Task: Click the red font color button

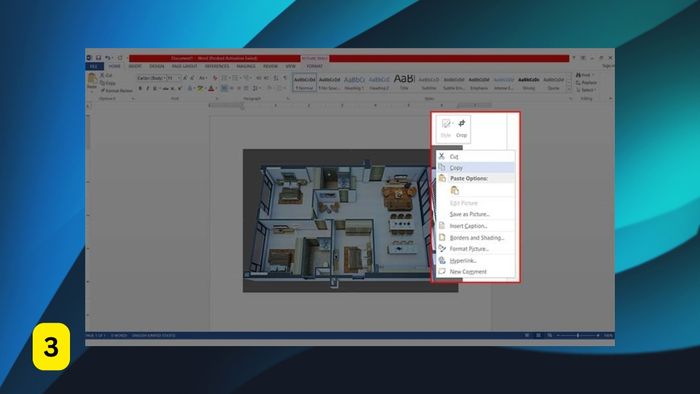Action: coord(211,89)
